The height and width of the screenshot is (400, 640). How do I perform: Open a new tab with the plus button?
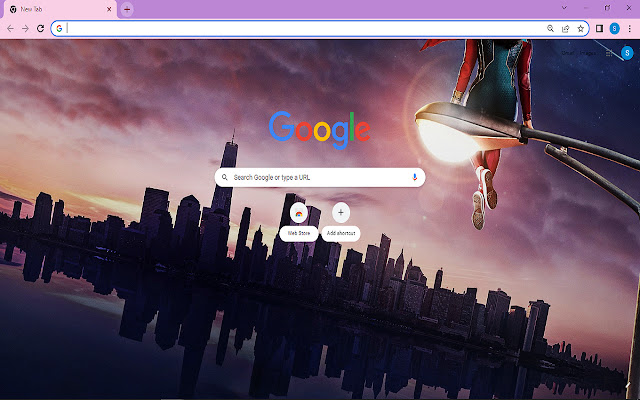[127, 9]
